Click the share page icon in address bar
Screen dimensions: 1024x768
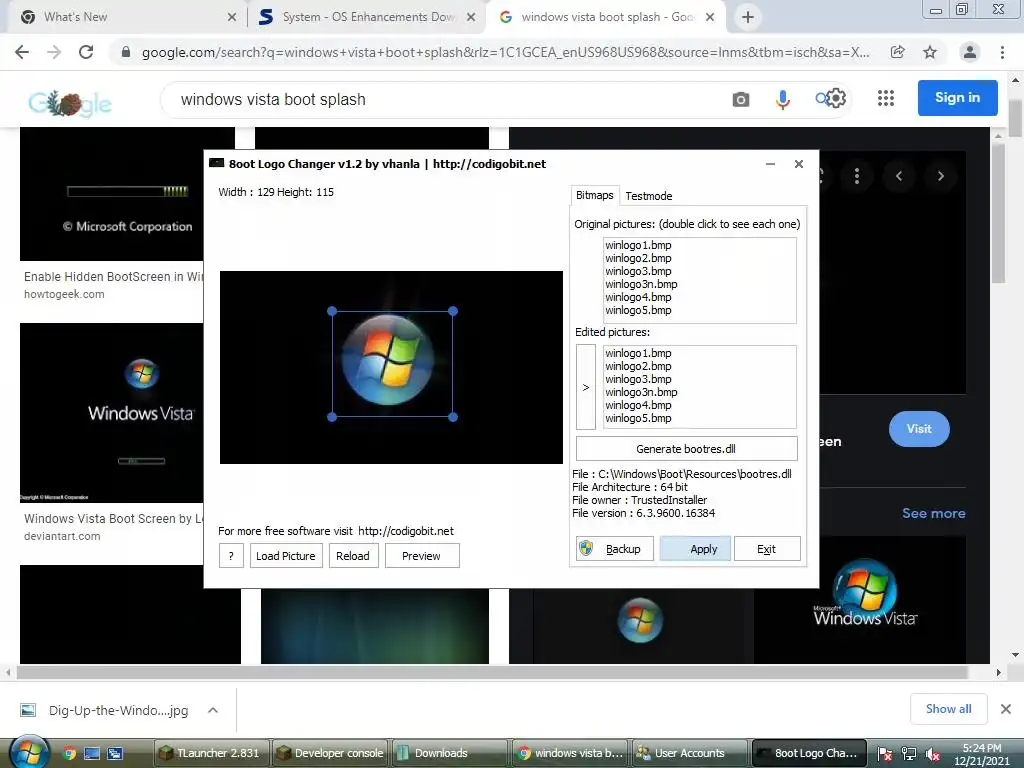click(x=898, y=52)
